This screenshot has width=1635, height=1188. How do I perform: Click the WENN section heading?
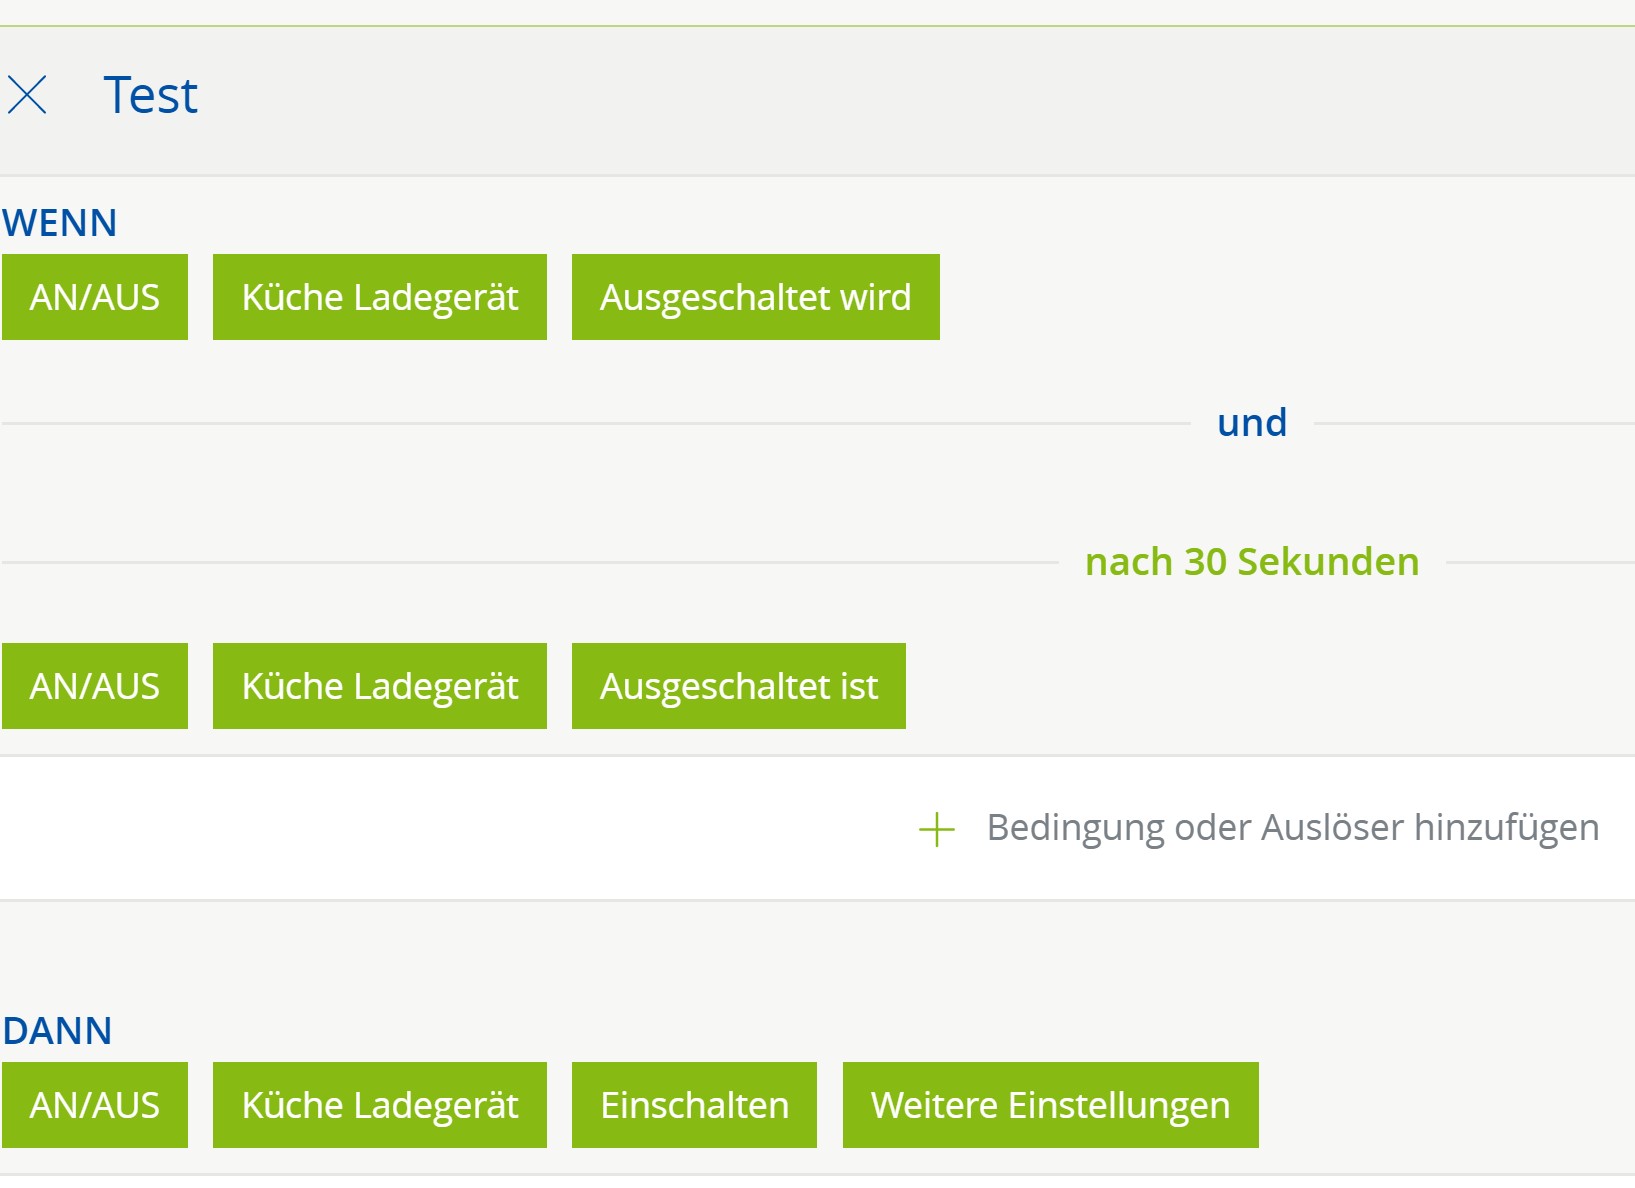click(60, 223)
